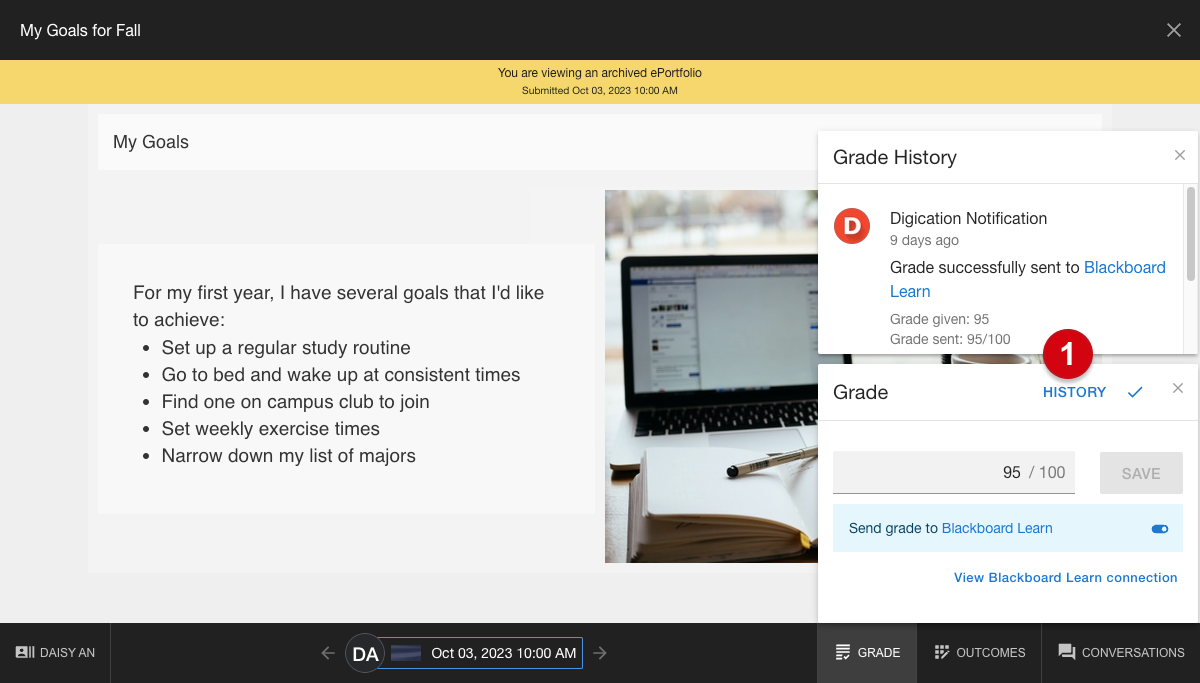Viewport: 1200px width, 683px height.
Task: Click the 'Grade History' heading
Action: pyautogui.click(x=895, y=157)
